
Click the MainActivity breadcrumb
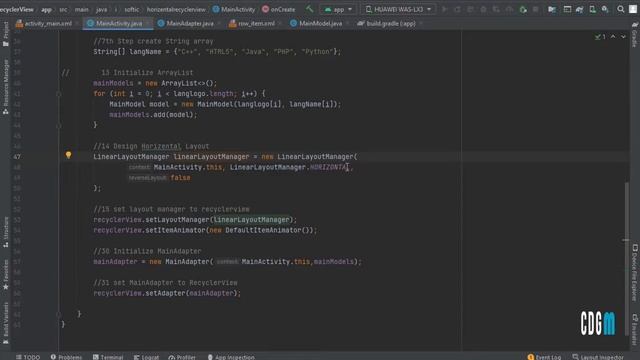(x=234, y=9)
